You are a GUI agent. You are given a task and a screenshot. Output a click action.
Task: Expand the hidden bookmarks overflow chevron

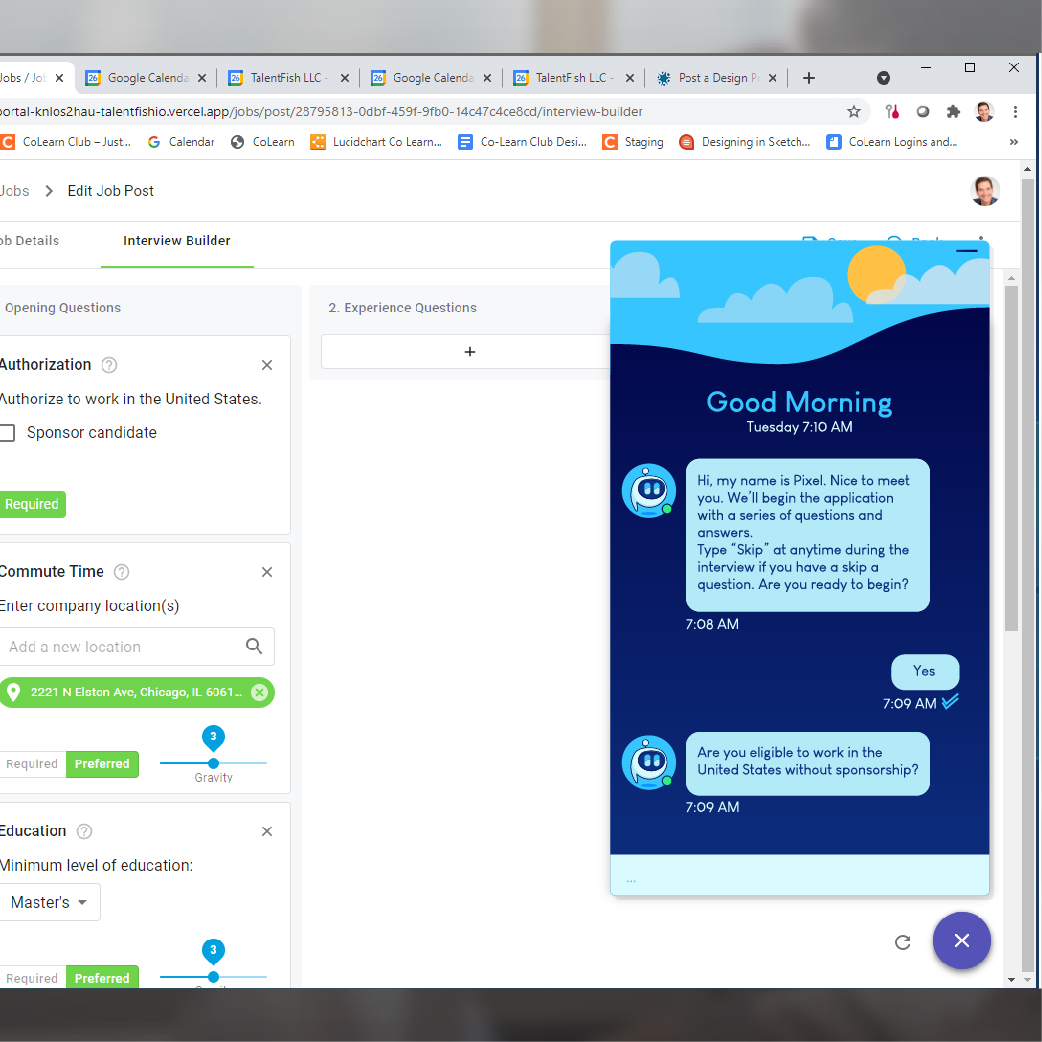click(1015, 142)
